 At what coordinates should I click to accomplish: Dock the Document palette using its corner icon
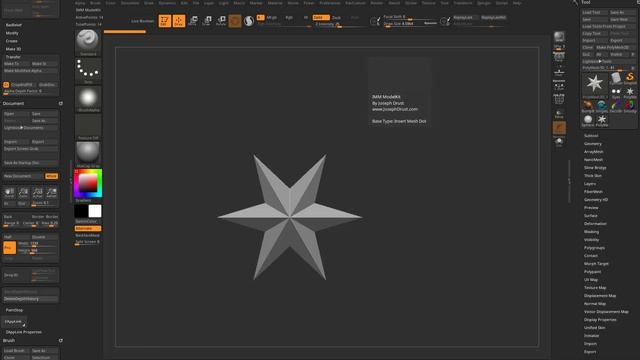[60, 104]
